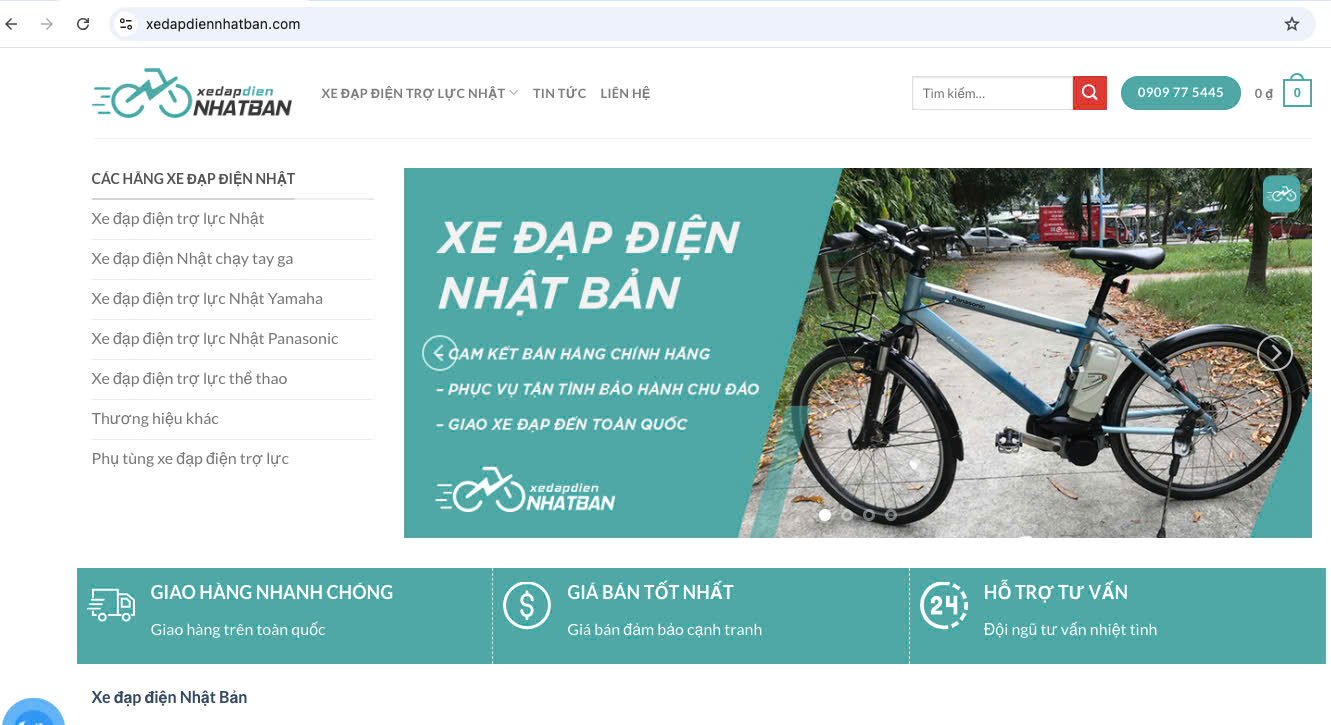Open Thương hiệu khác category
This screenshot has width=1331, height=725.
click(x=155, y=419)
